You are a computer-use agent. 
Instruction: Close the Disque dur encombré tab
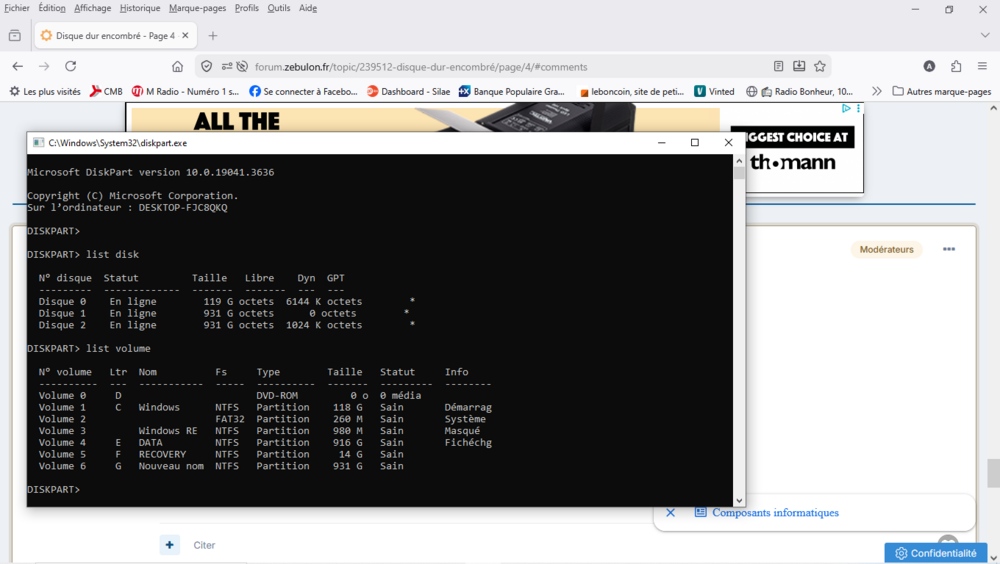pyautogui.click(x=185, y=36)
